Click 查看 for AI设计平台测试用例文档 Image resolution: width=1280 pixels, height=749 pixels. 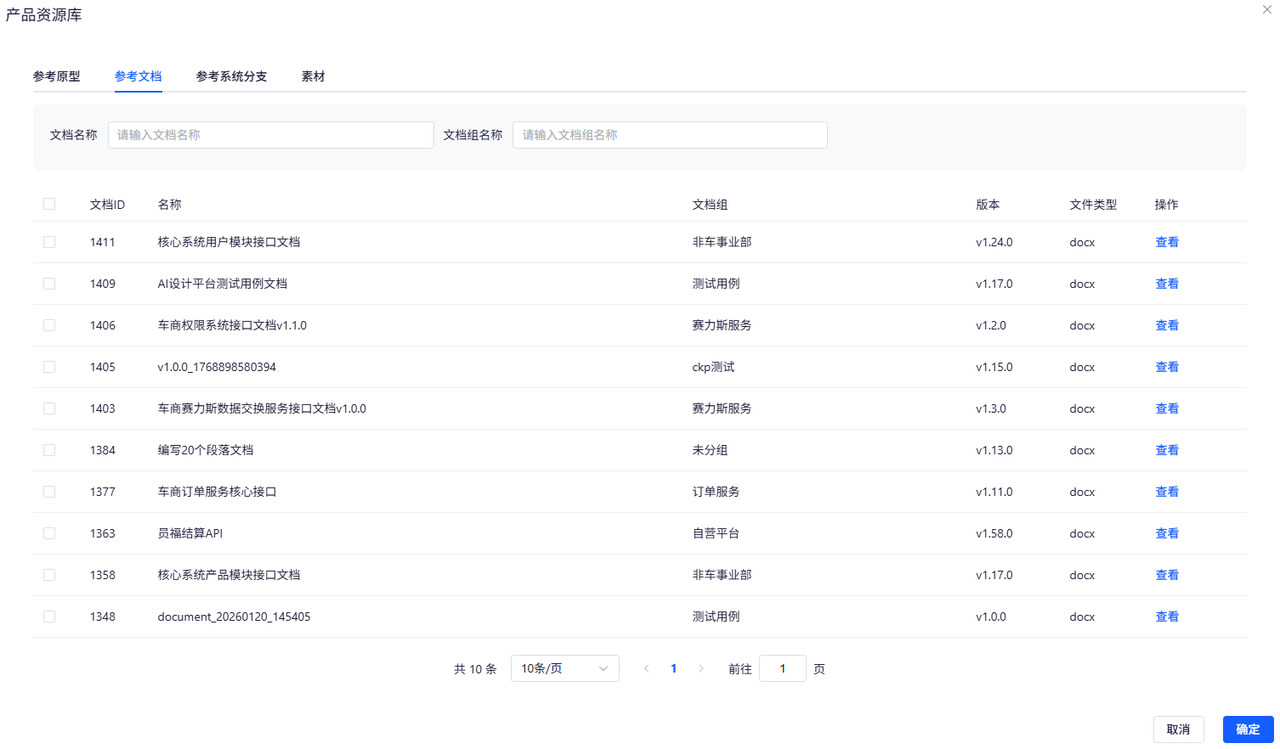[x=1167, y=284]
